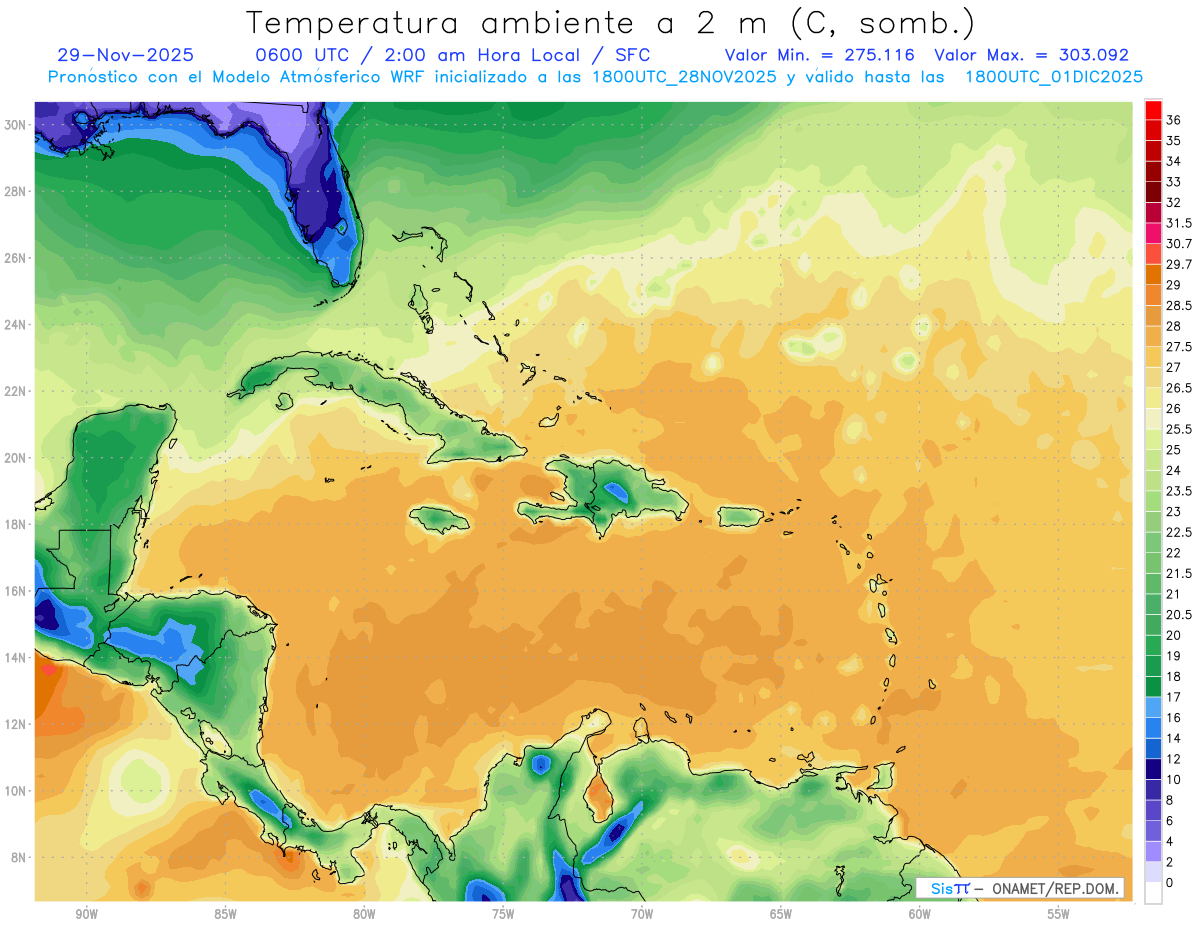Click legend value "29.7" on the color bar
Screen dimensions: 1200x927
(x=1179, y=264)
